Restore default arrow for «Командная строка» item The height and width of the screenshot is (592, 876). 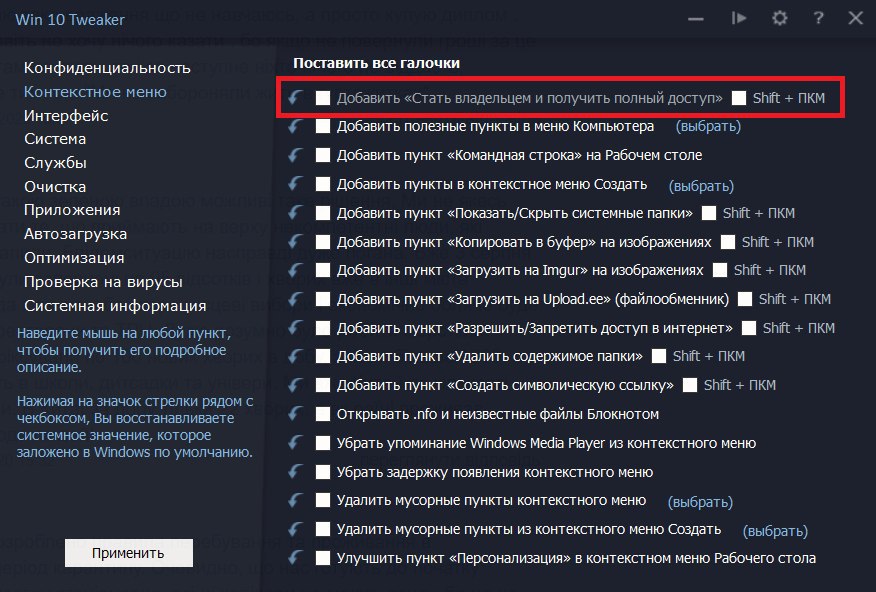pyautogui.click(x=296, y=155)
